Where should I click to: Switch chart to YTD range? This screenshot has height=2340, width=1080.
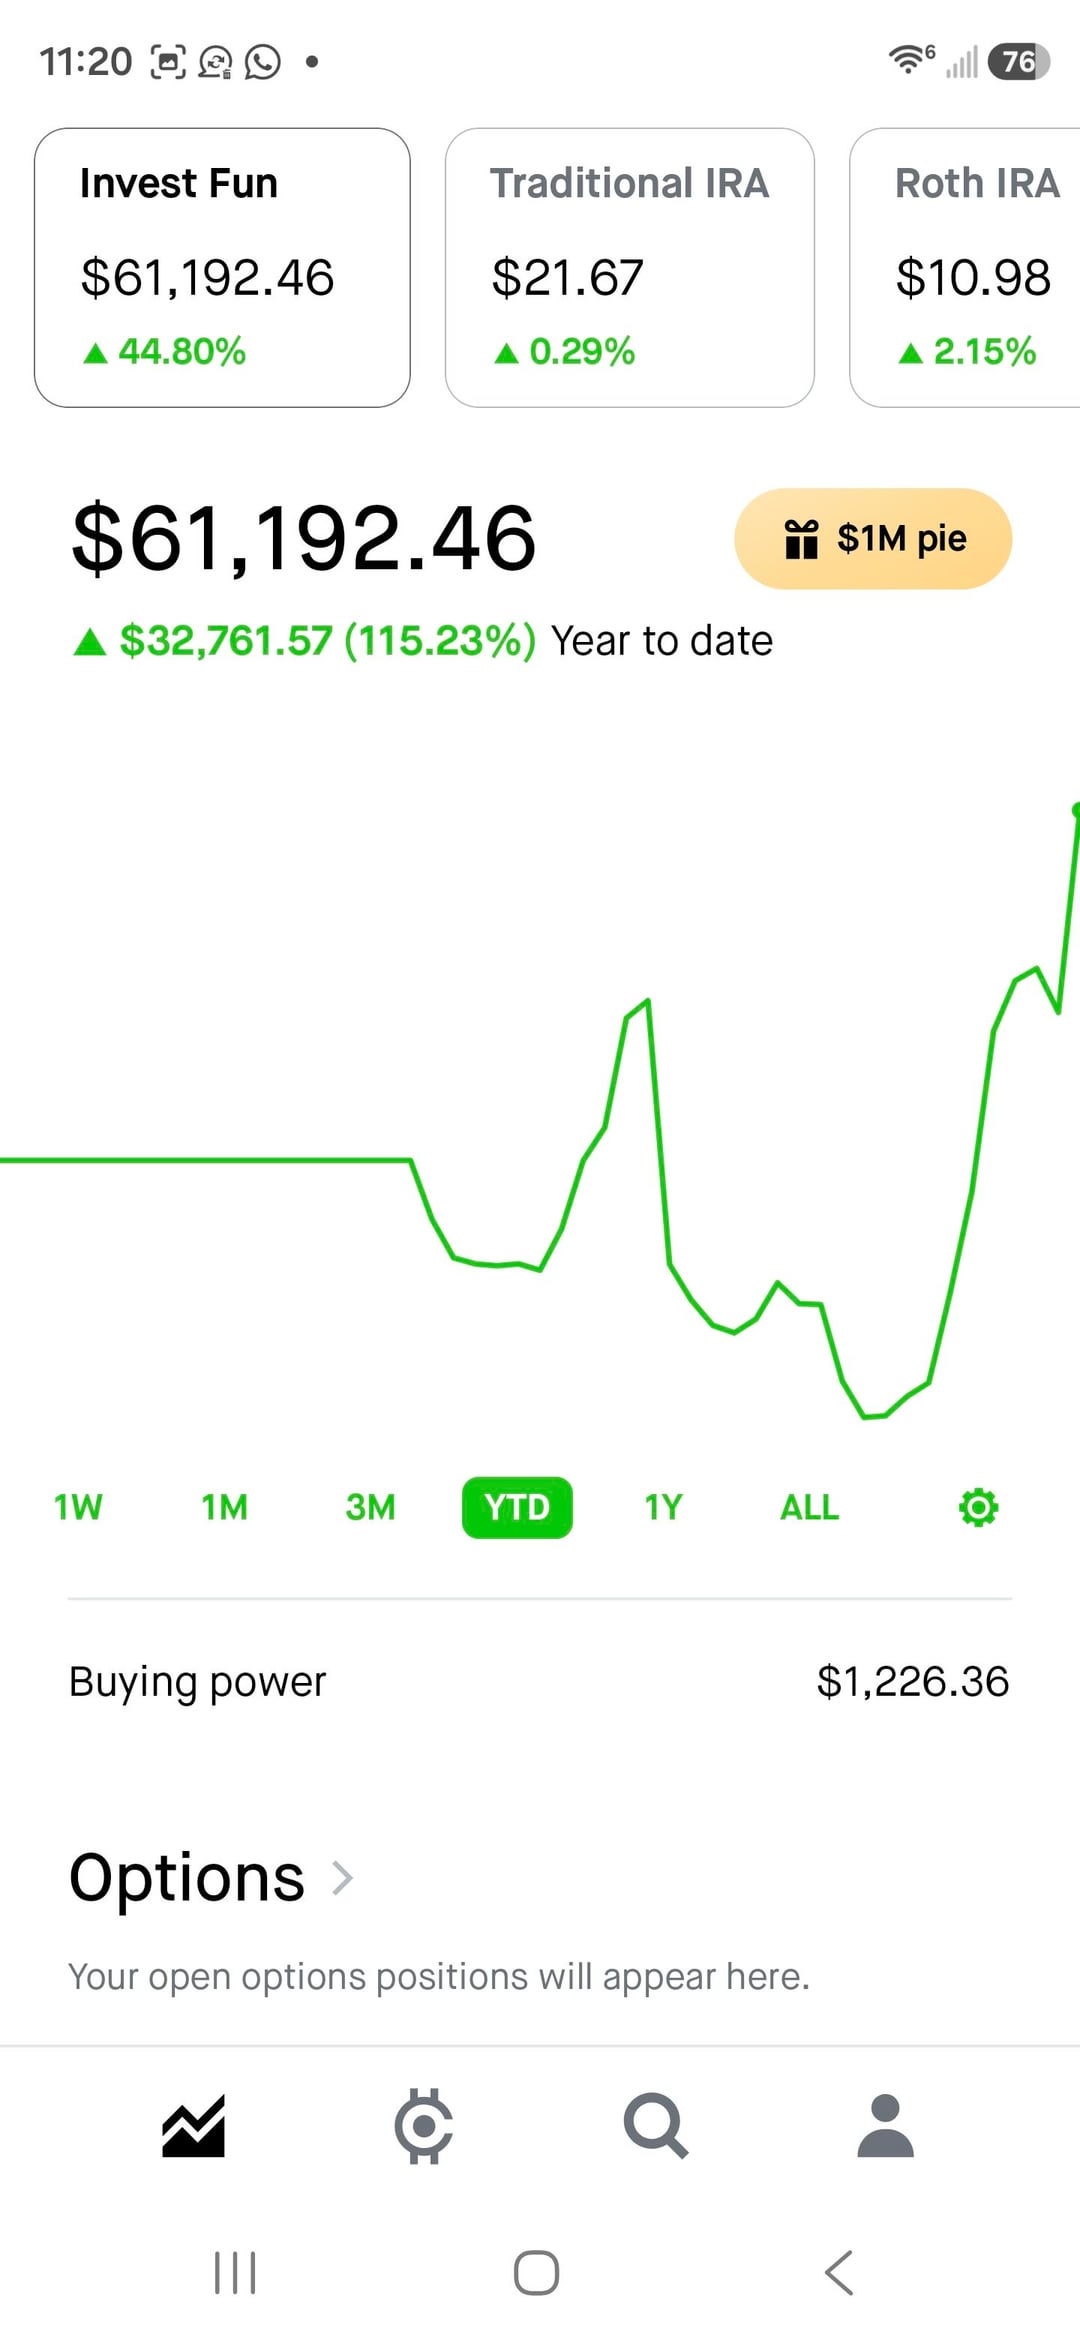[517, 1507]
